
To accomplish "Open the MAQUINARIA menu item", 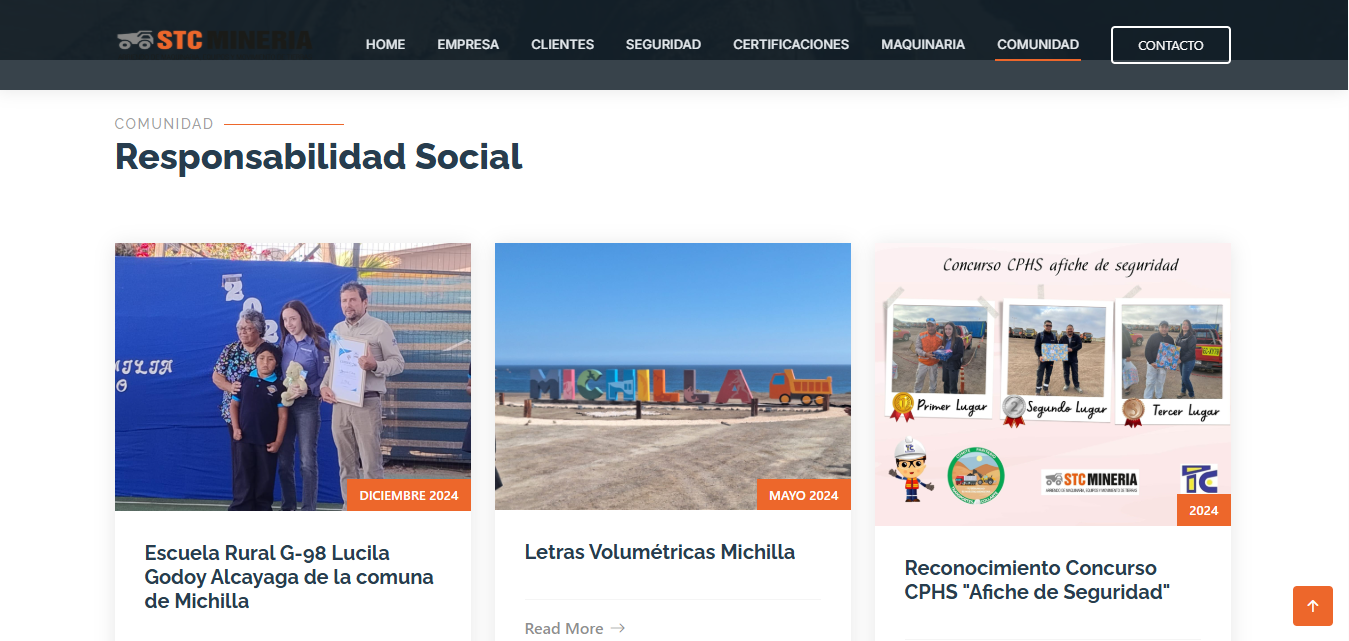I will pyautogui.click(x=923, y=44).
